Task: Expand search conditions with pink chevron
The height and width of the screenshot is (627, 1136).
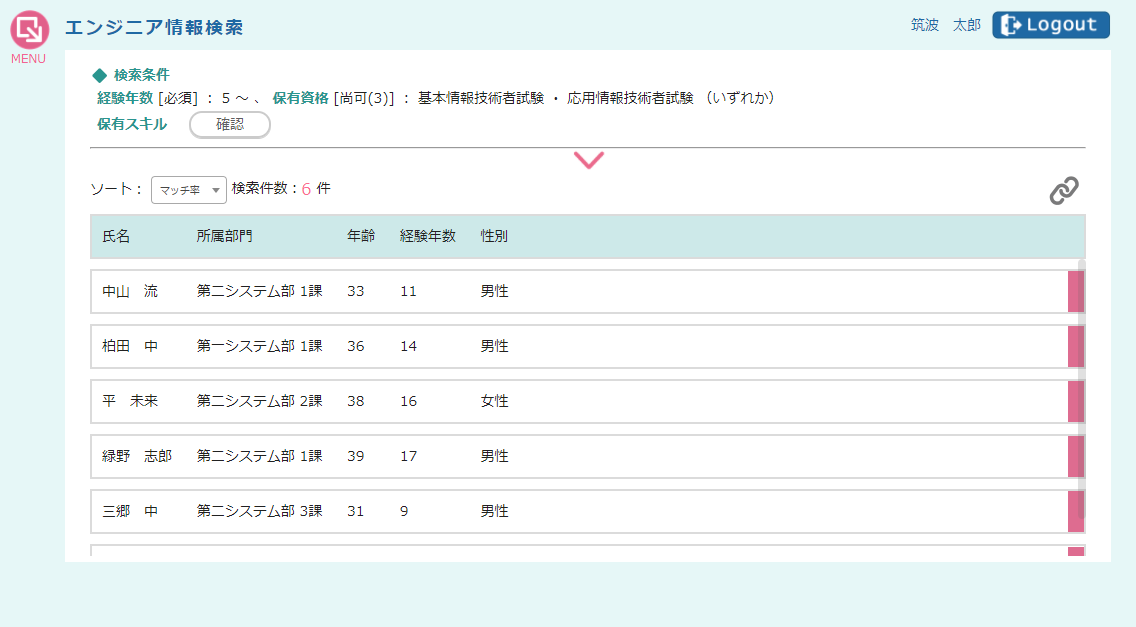Action: coord(589,160)
